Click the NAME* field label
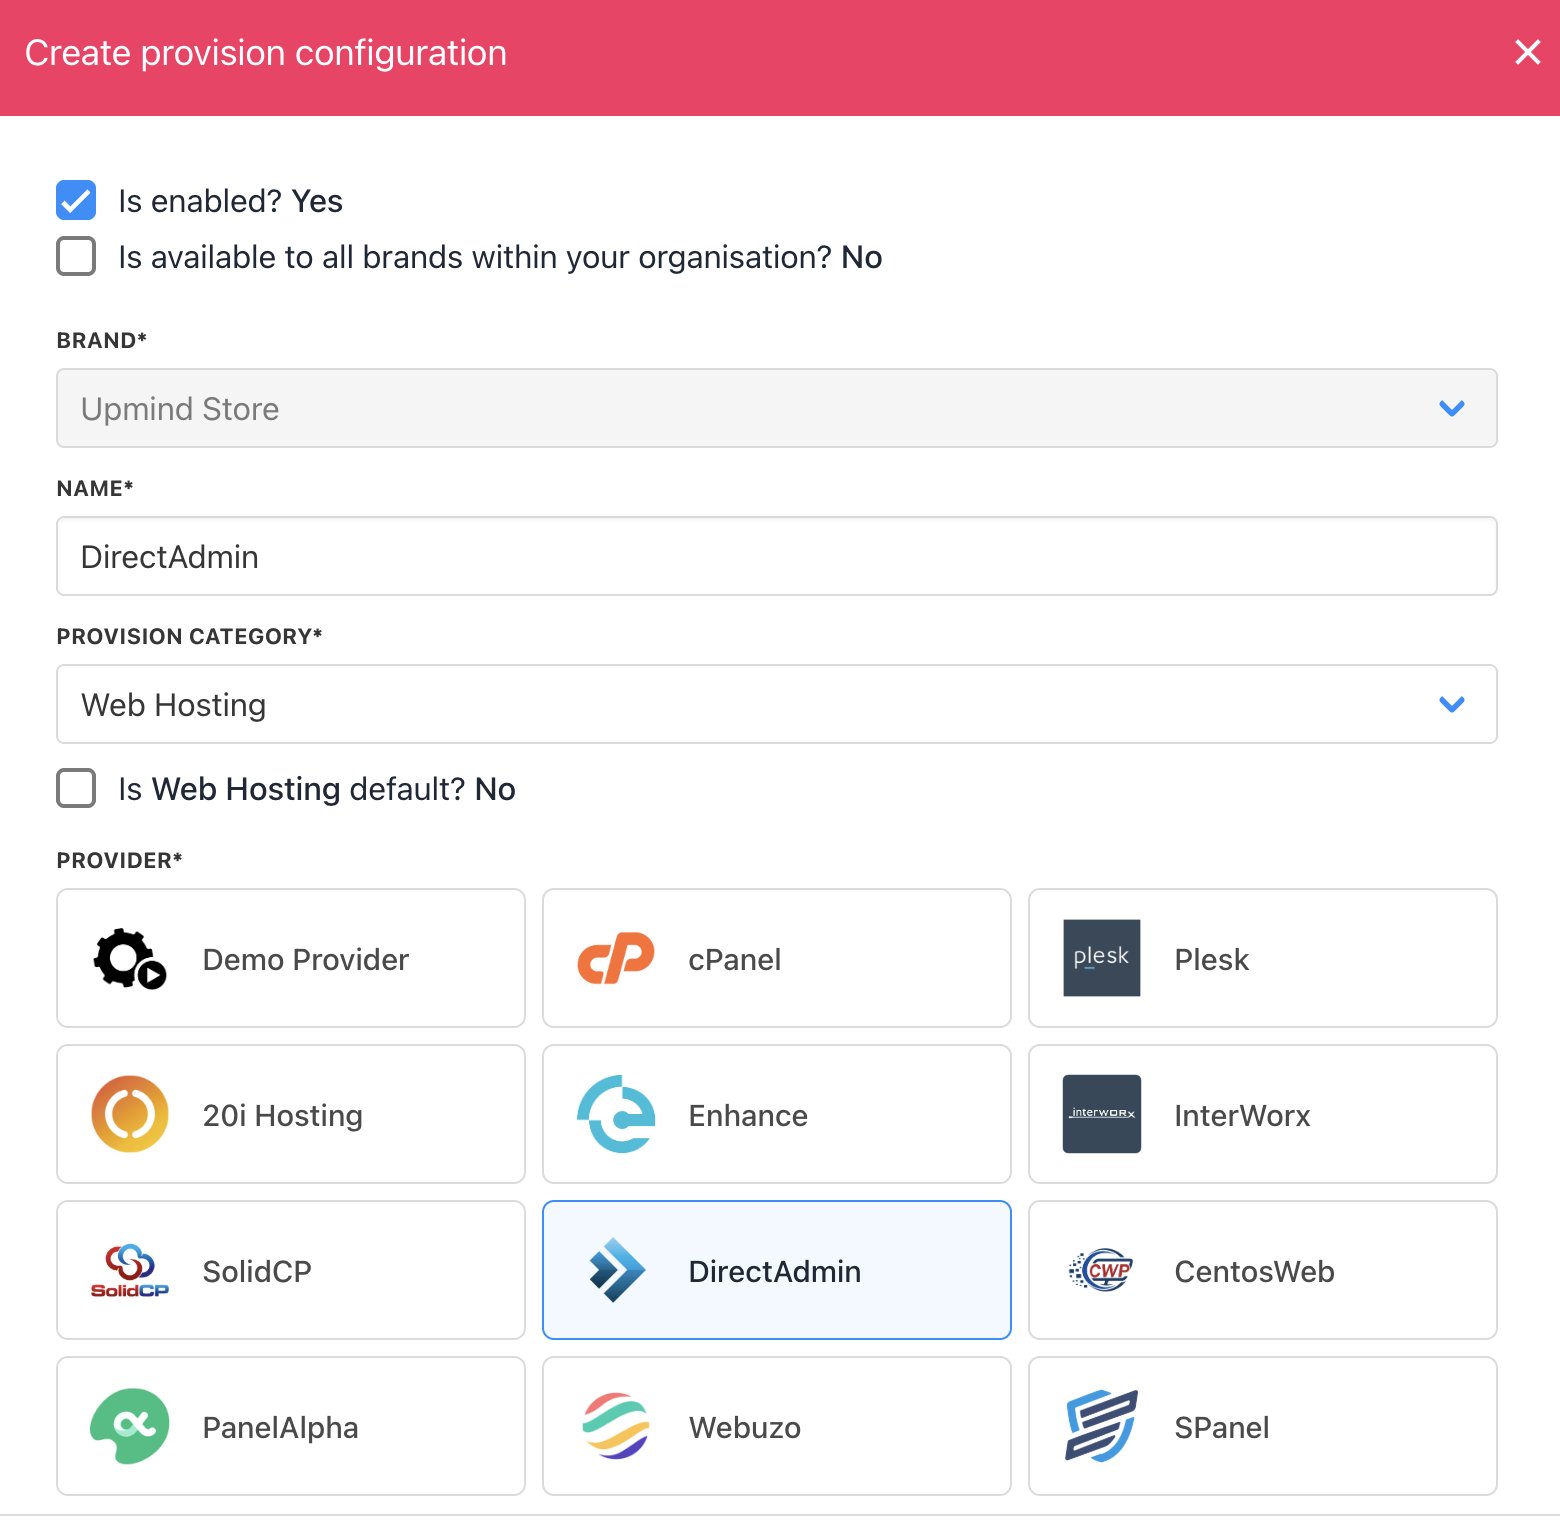This screenshot has width=1560, height=1520. coord(95,488)
